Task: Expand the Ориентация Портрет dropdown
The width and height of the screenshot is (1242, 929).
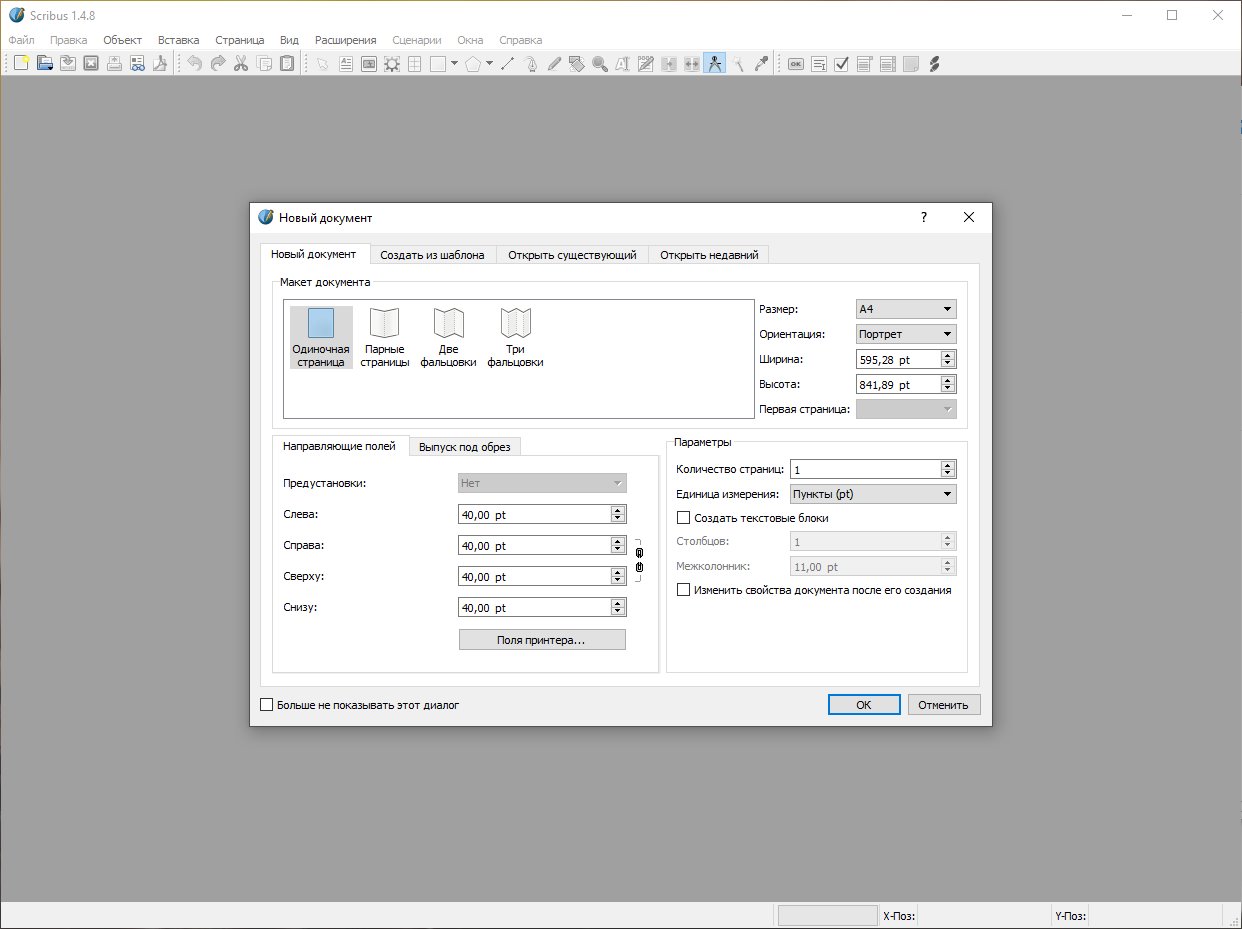Action: 906,334
